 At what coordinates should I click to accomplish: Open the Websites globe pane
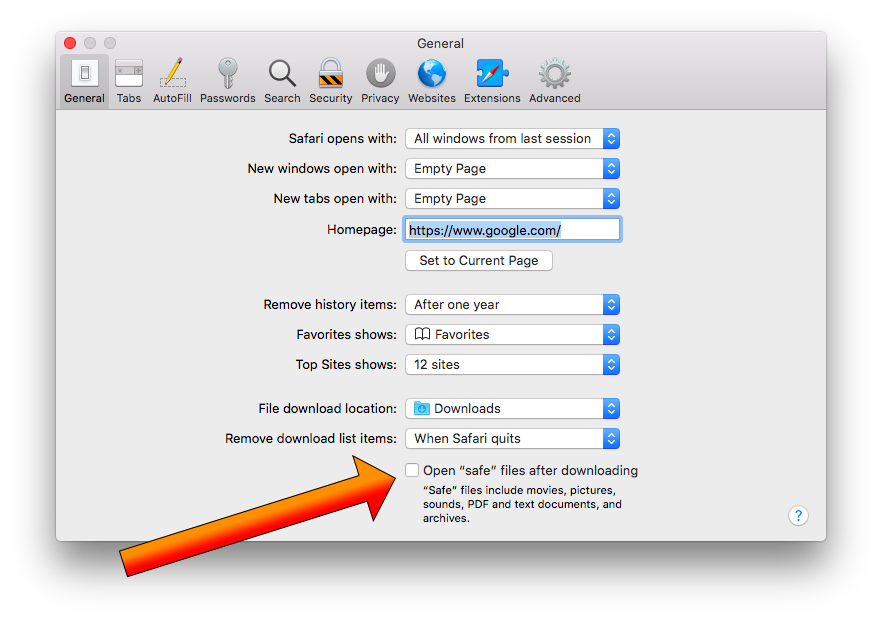[431, 81]
